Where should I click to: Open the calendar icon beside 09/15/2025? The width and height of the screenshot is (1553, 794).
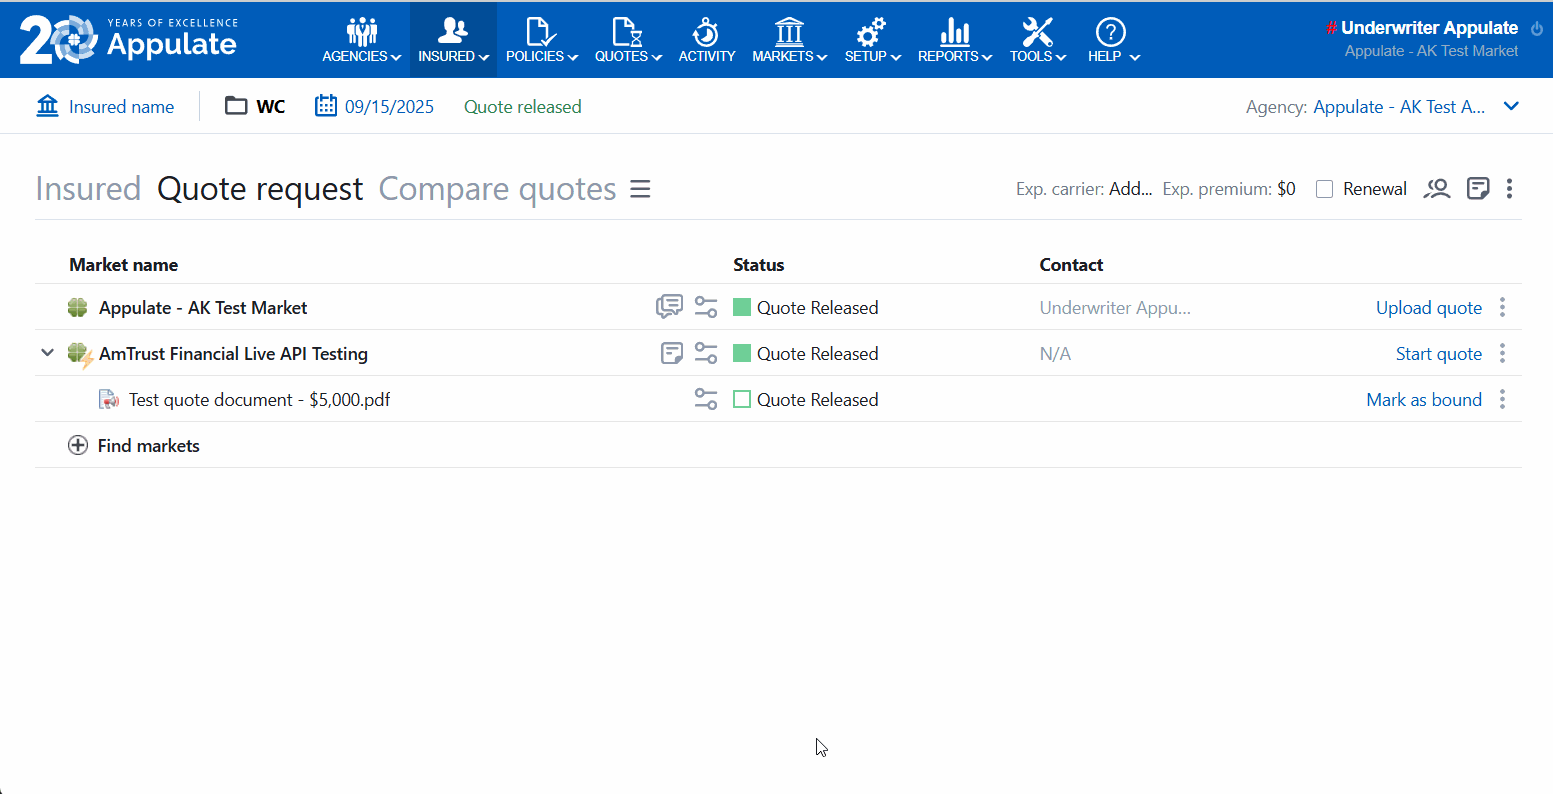coord(326,106)
